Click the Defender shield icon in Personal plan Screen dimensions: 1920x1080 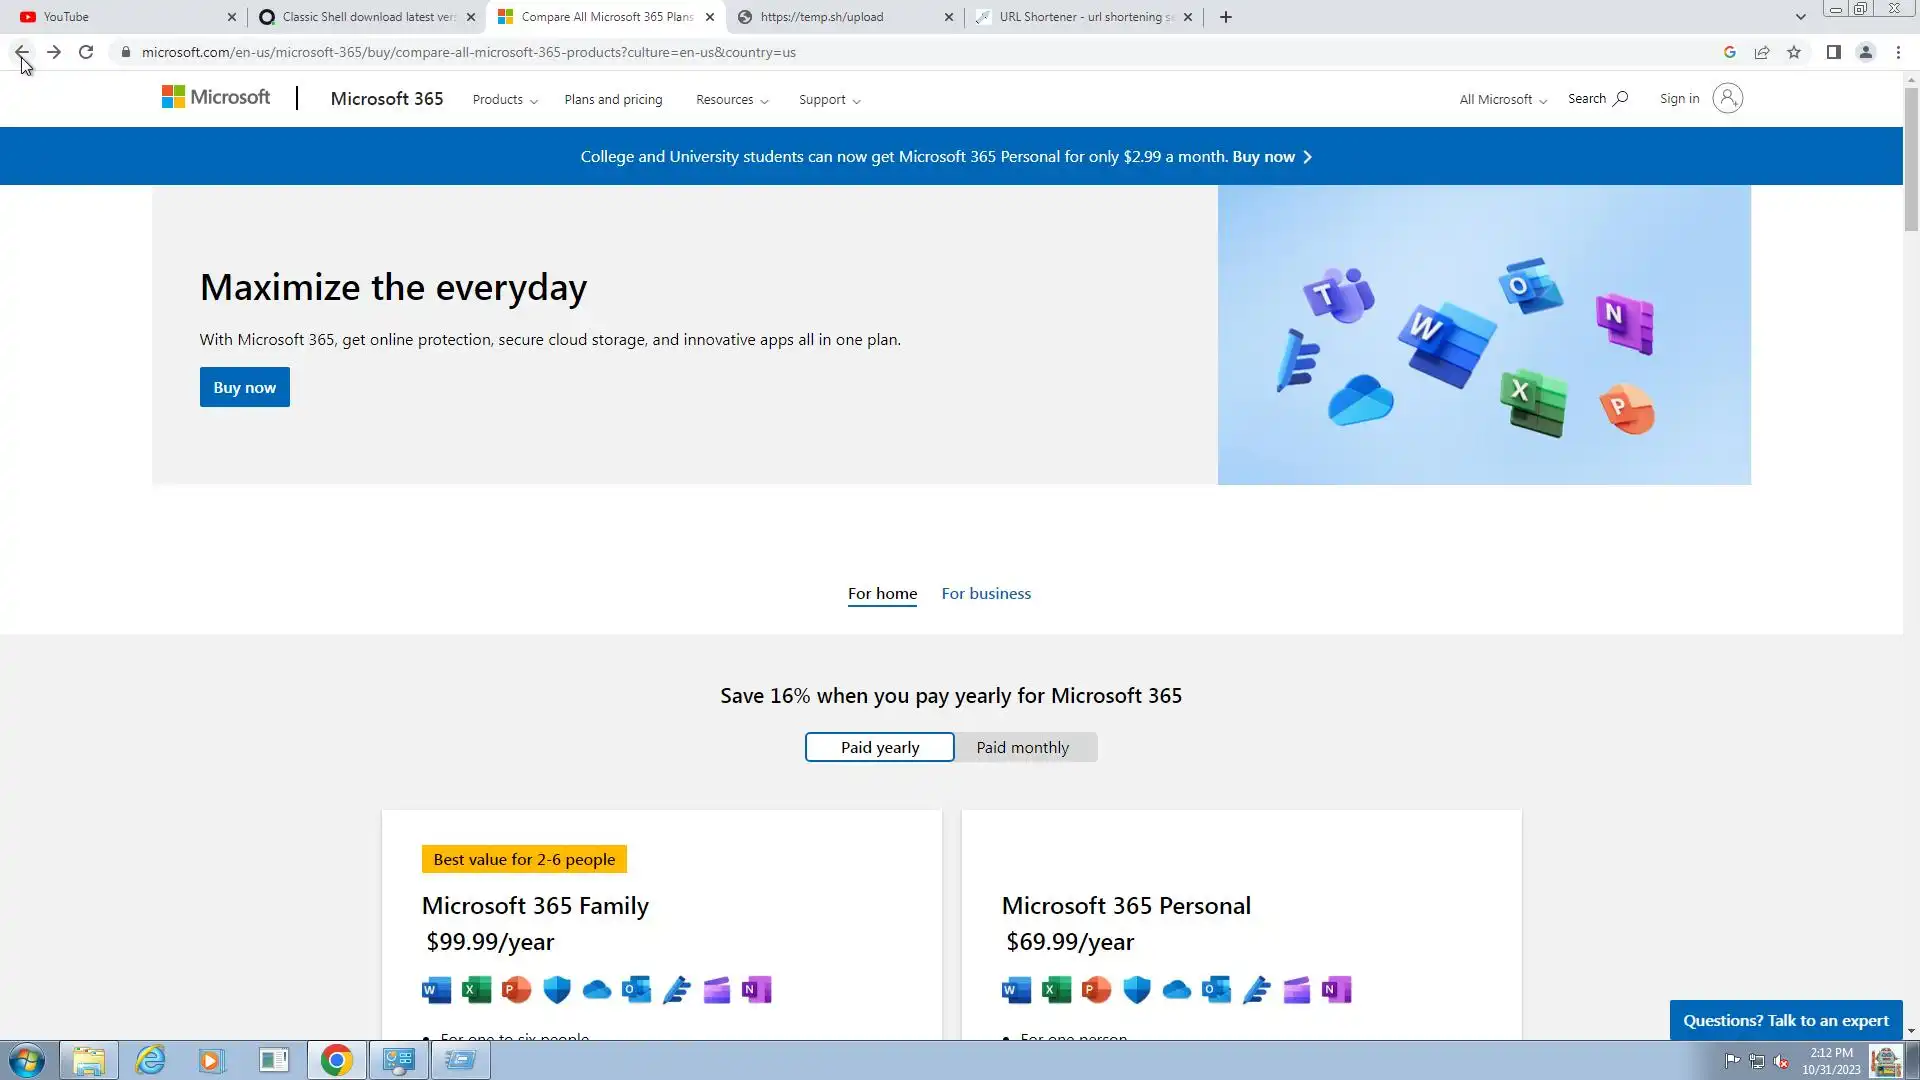pyautogui.click(x=1136, y=990)
